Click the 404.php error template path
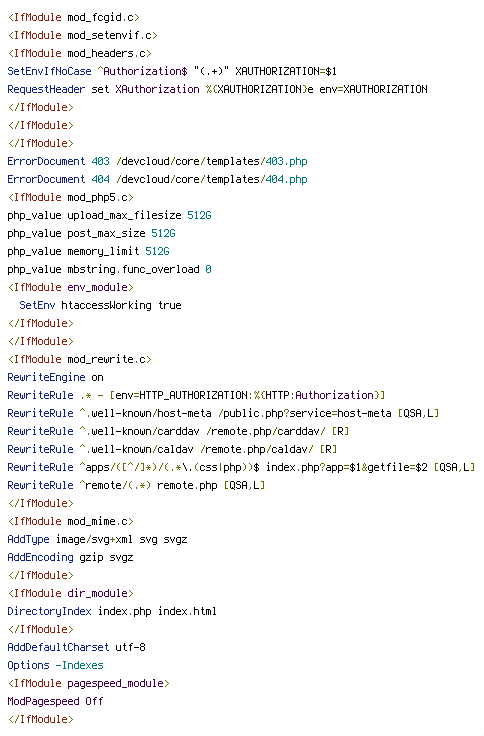This screenshot has height=736, width=484. click(212, 179)
